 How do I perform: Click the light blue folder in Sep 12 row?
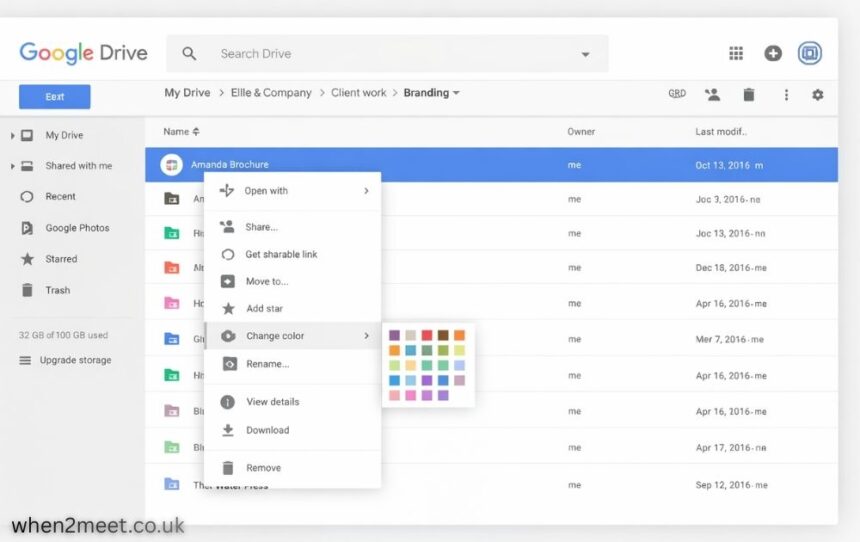[x=172, y=483]
